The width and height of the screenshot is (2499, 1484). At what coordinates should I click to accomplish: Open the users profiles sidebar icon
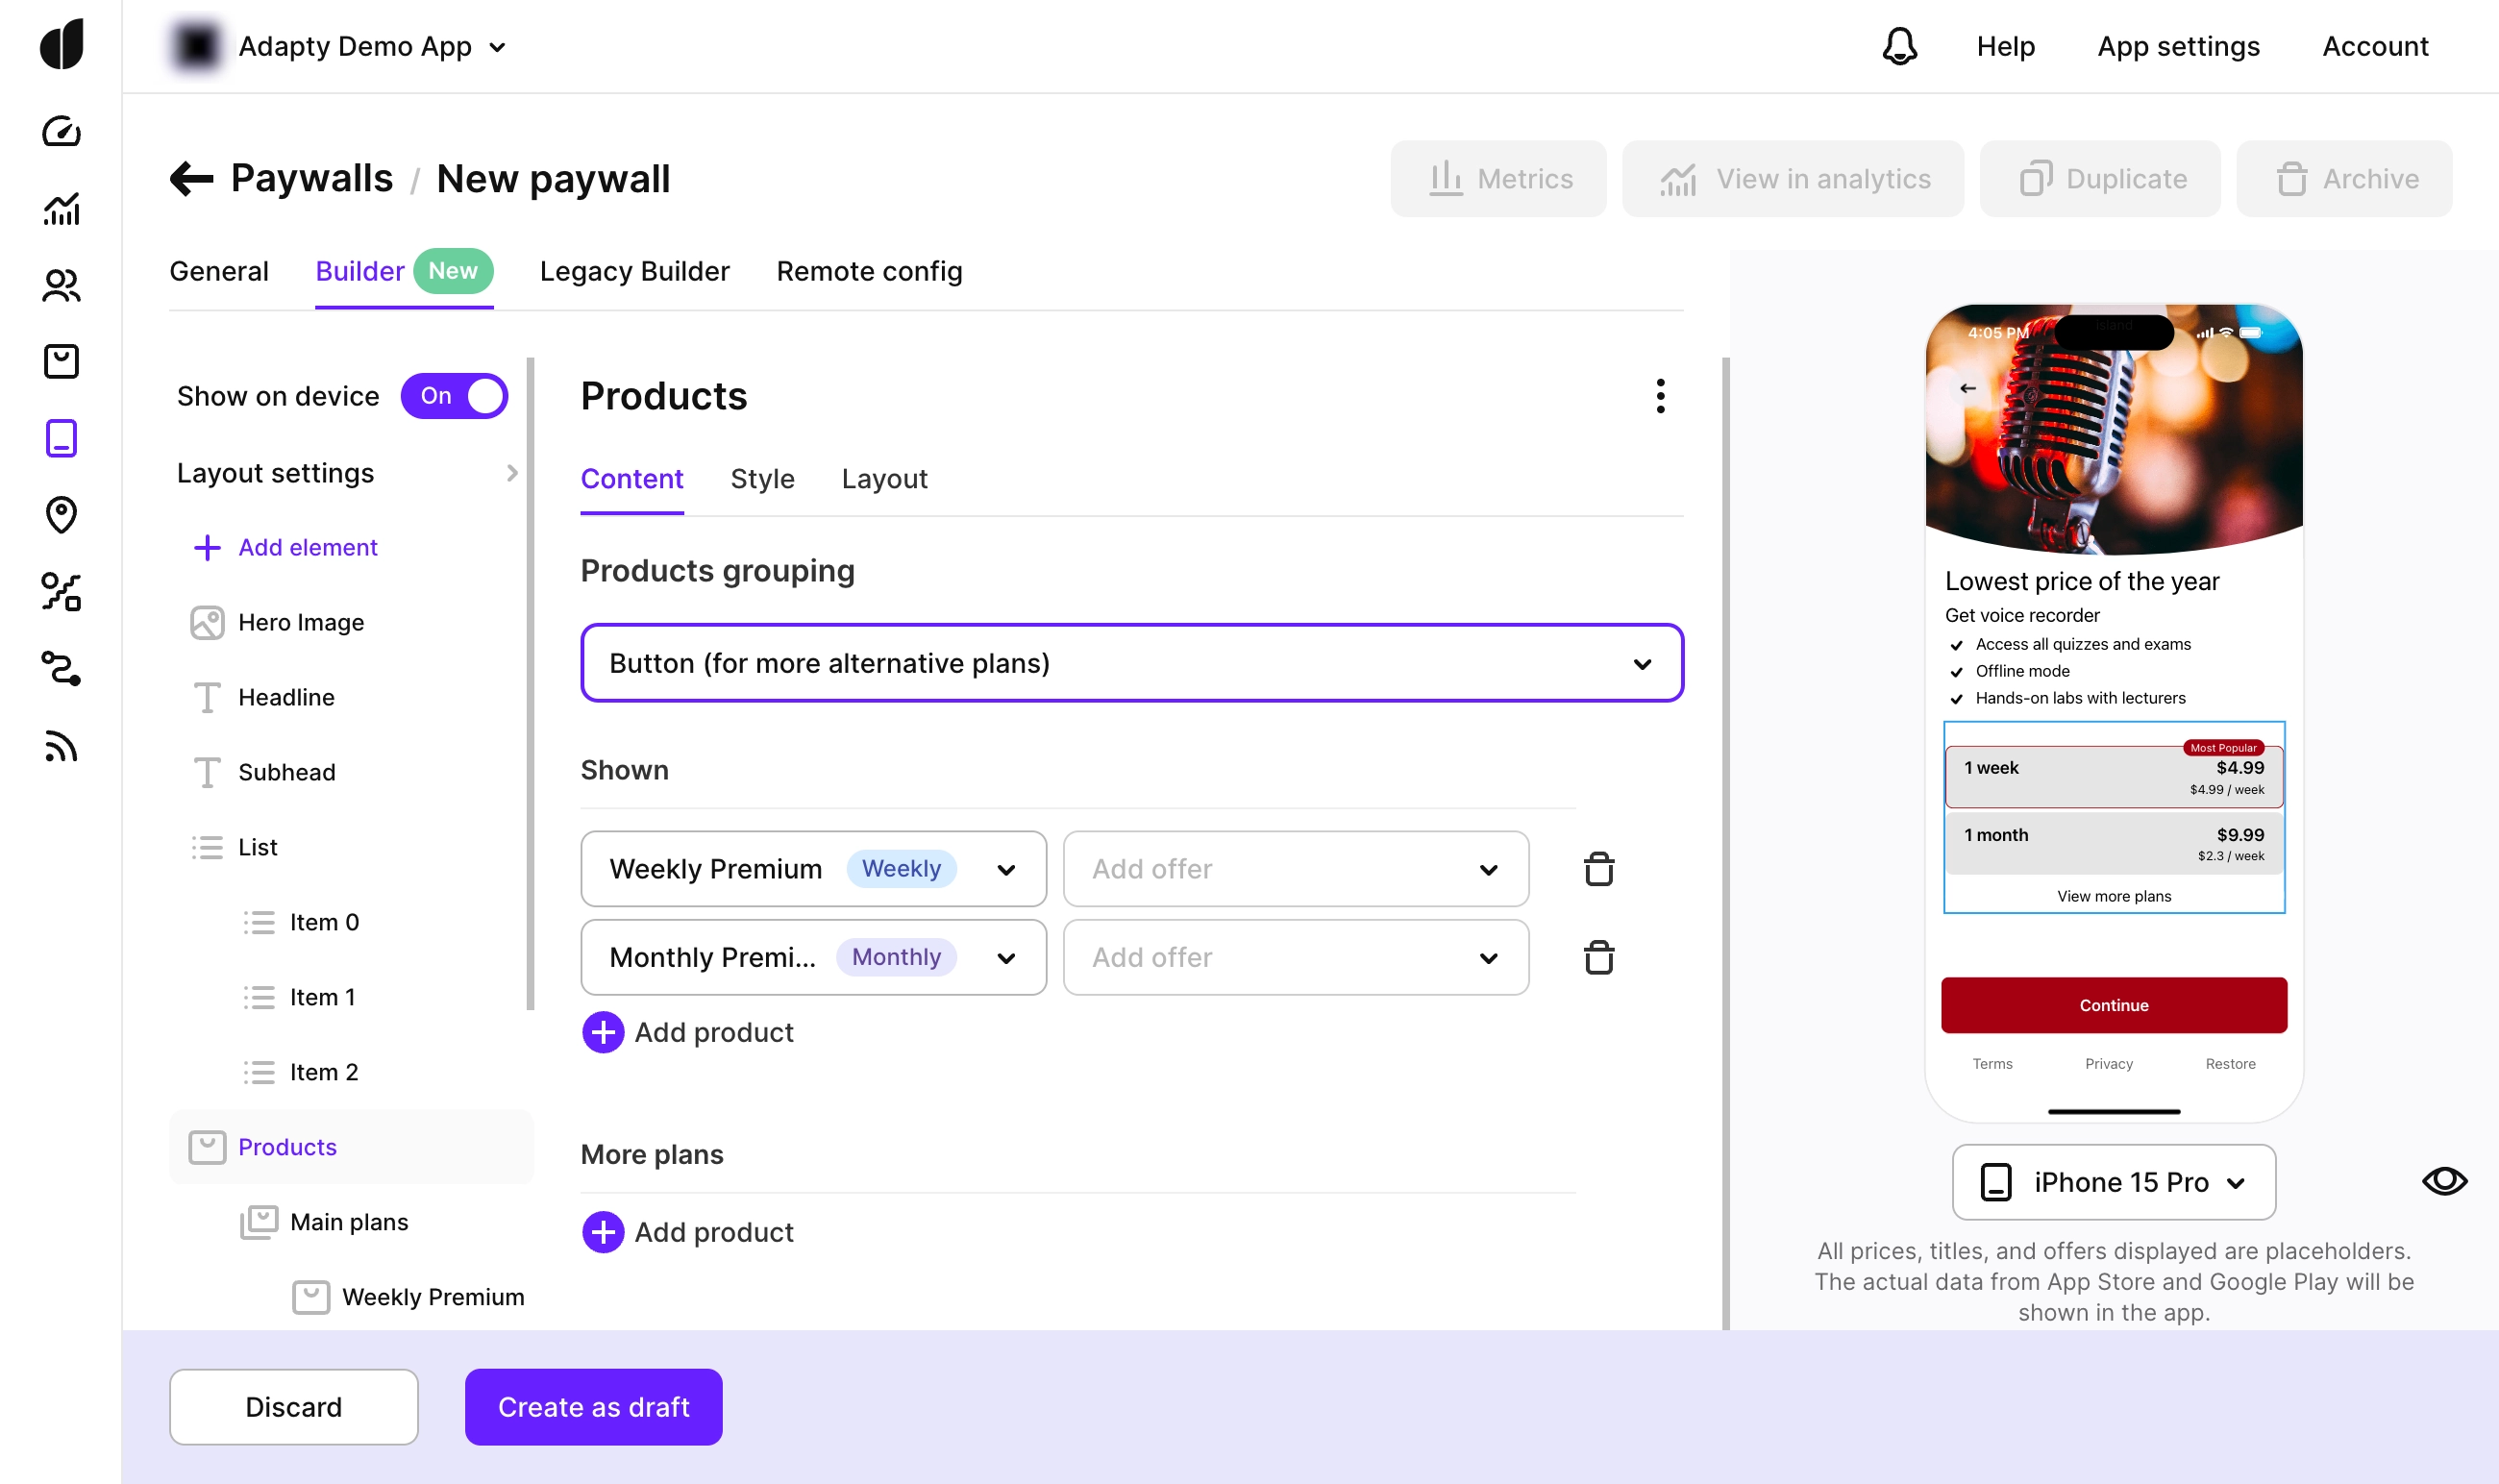(61, 285)
